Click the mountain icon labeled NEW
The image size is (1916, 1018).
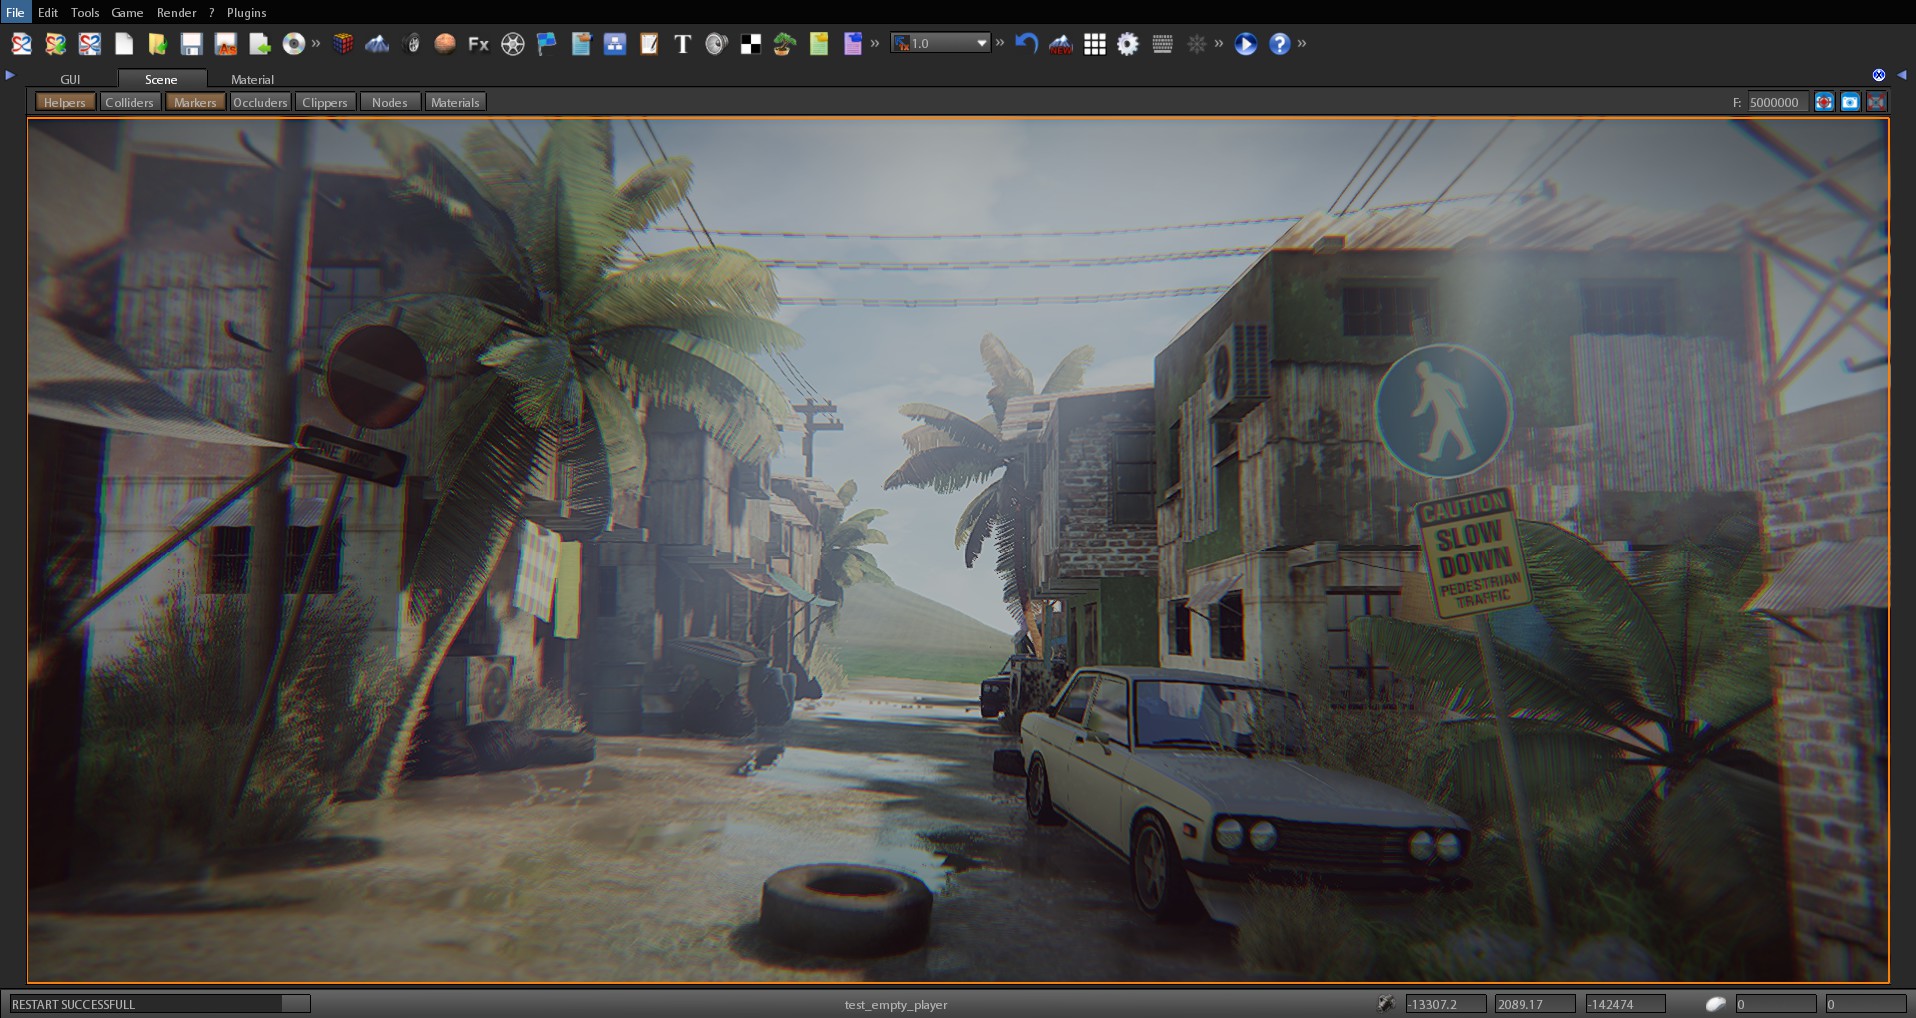[x=1060, y=44]
